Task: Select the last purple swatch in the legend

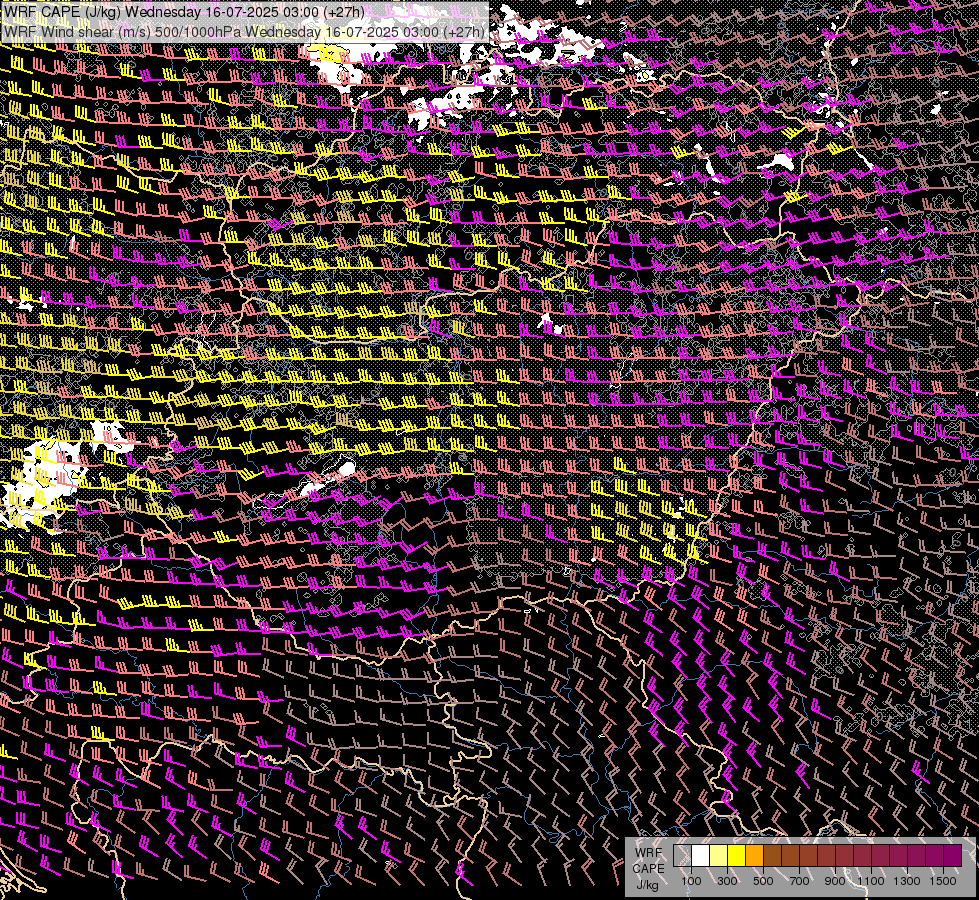Action: click(x=953, y=856)
